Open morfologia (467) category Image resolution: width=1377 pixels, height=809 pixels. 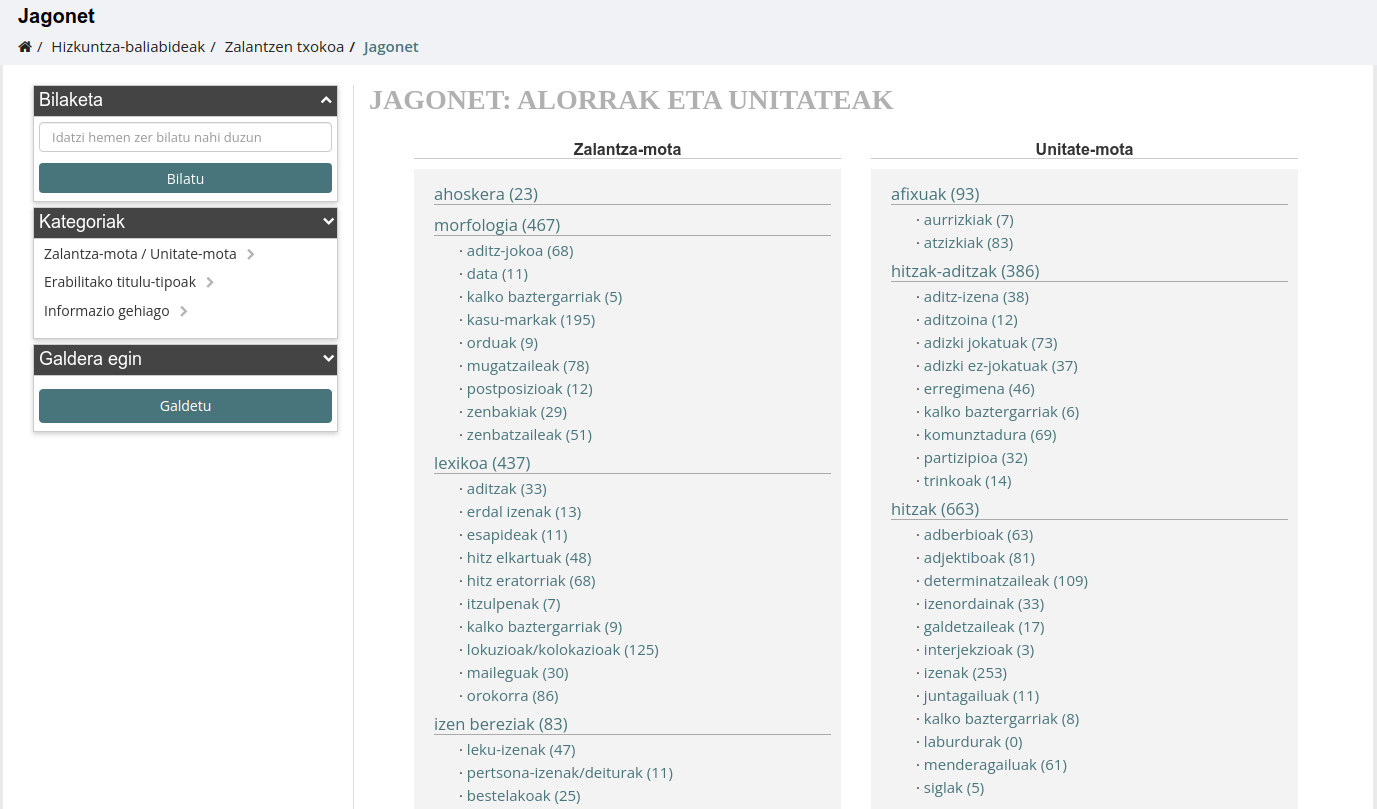(x=497, y=225)
